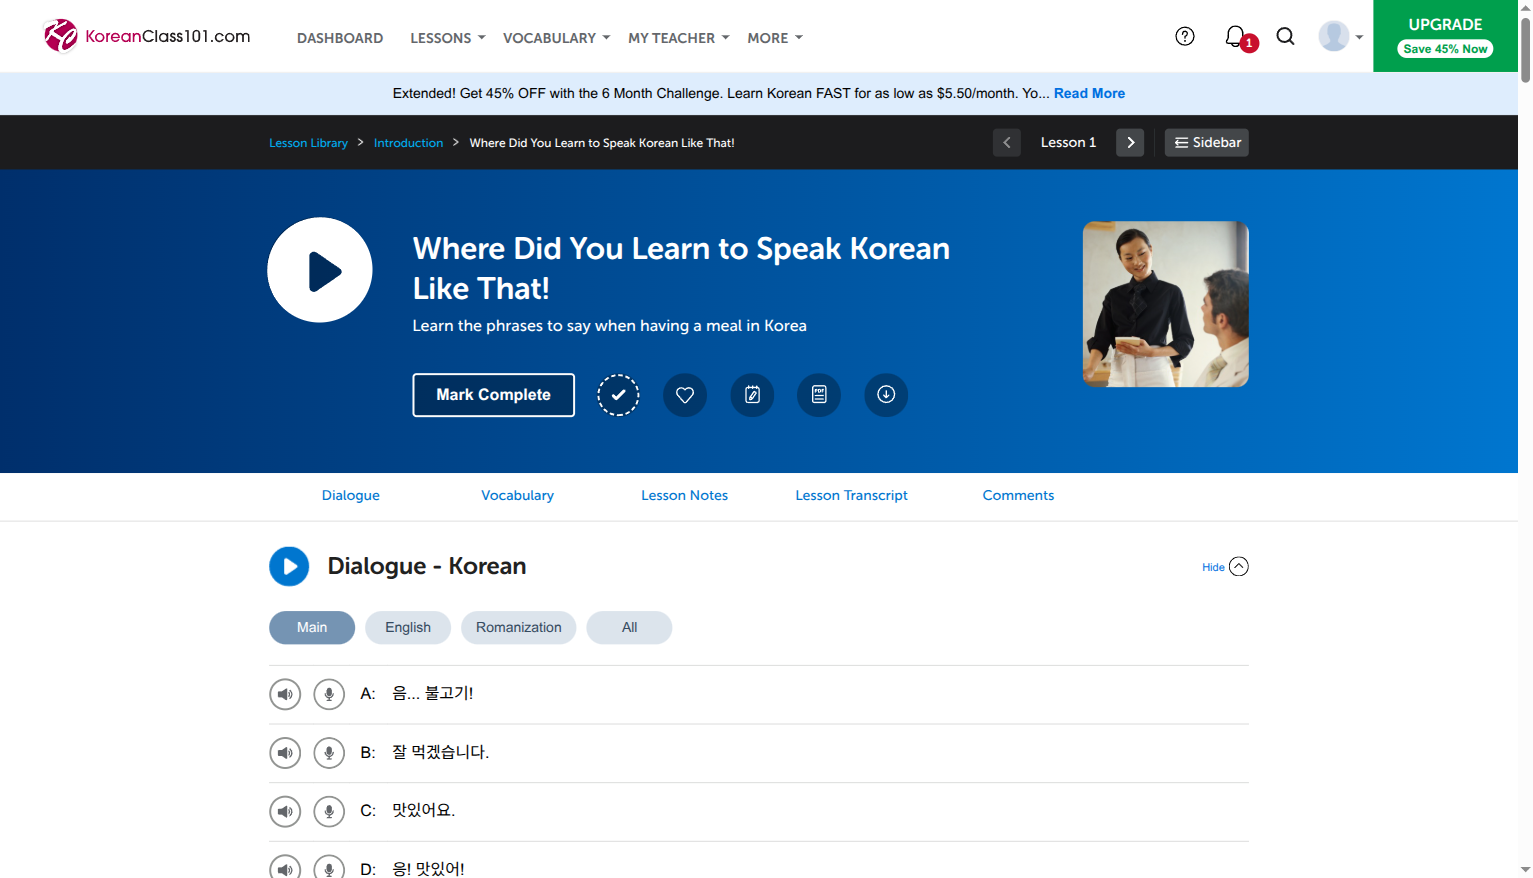Select the Romanization dialogue filter
Screen dimensions: 1533x878
click(519, 628)
